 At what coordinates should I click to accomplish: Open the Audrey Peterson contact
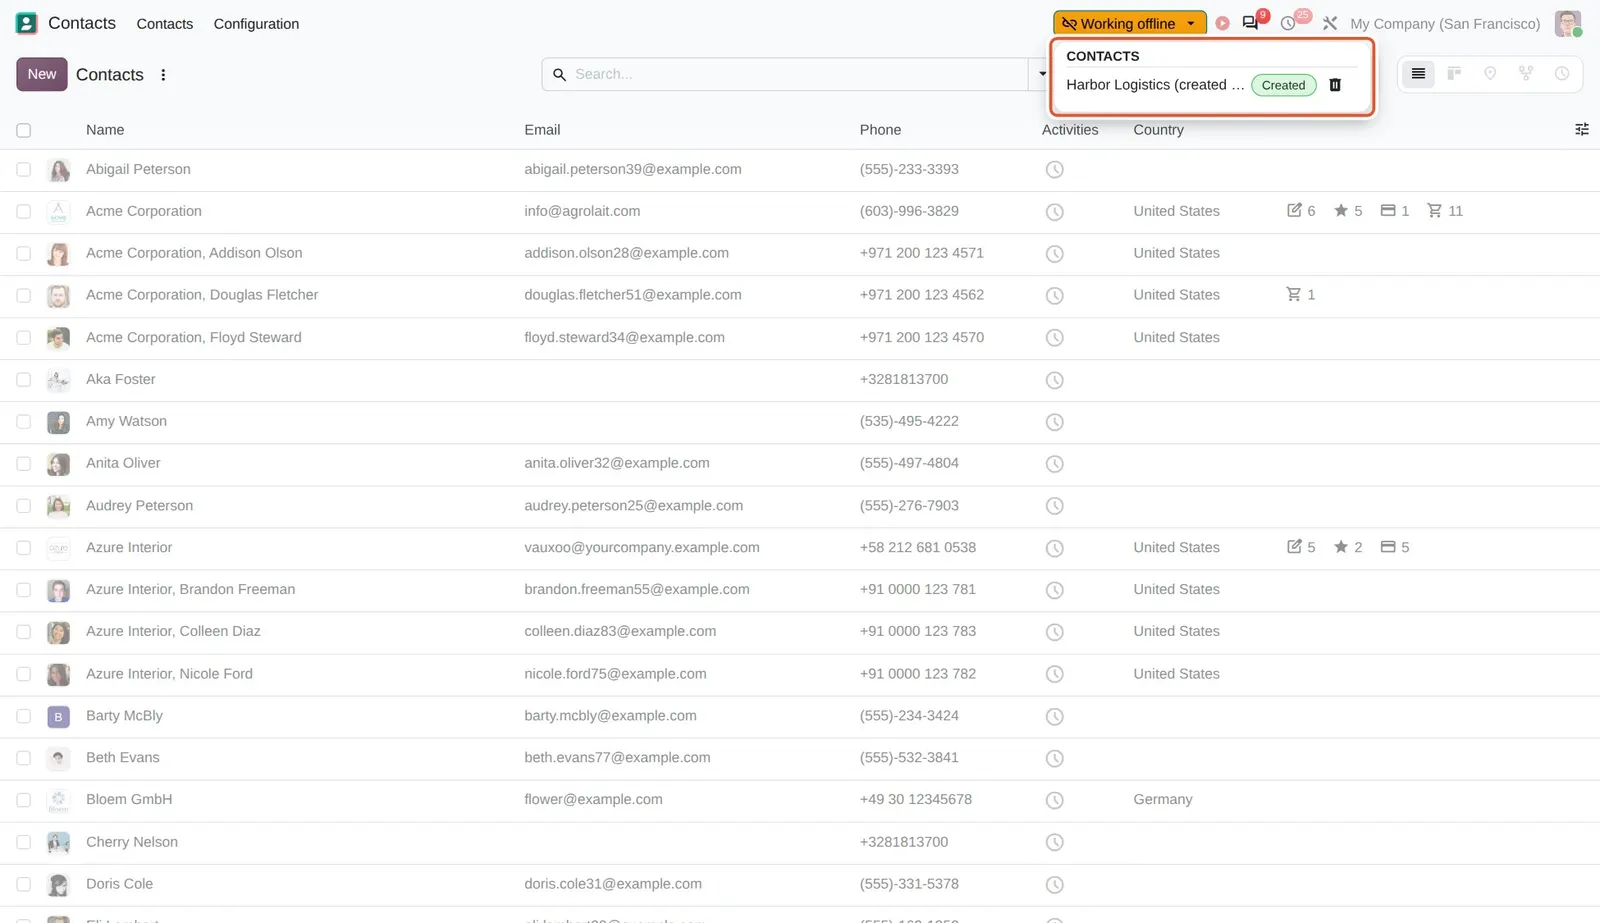click(139, 506)
